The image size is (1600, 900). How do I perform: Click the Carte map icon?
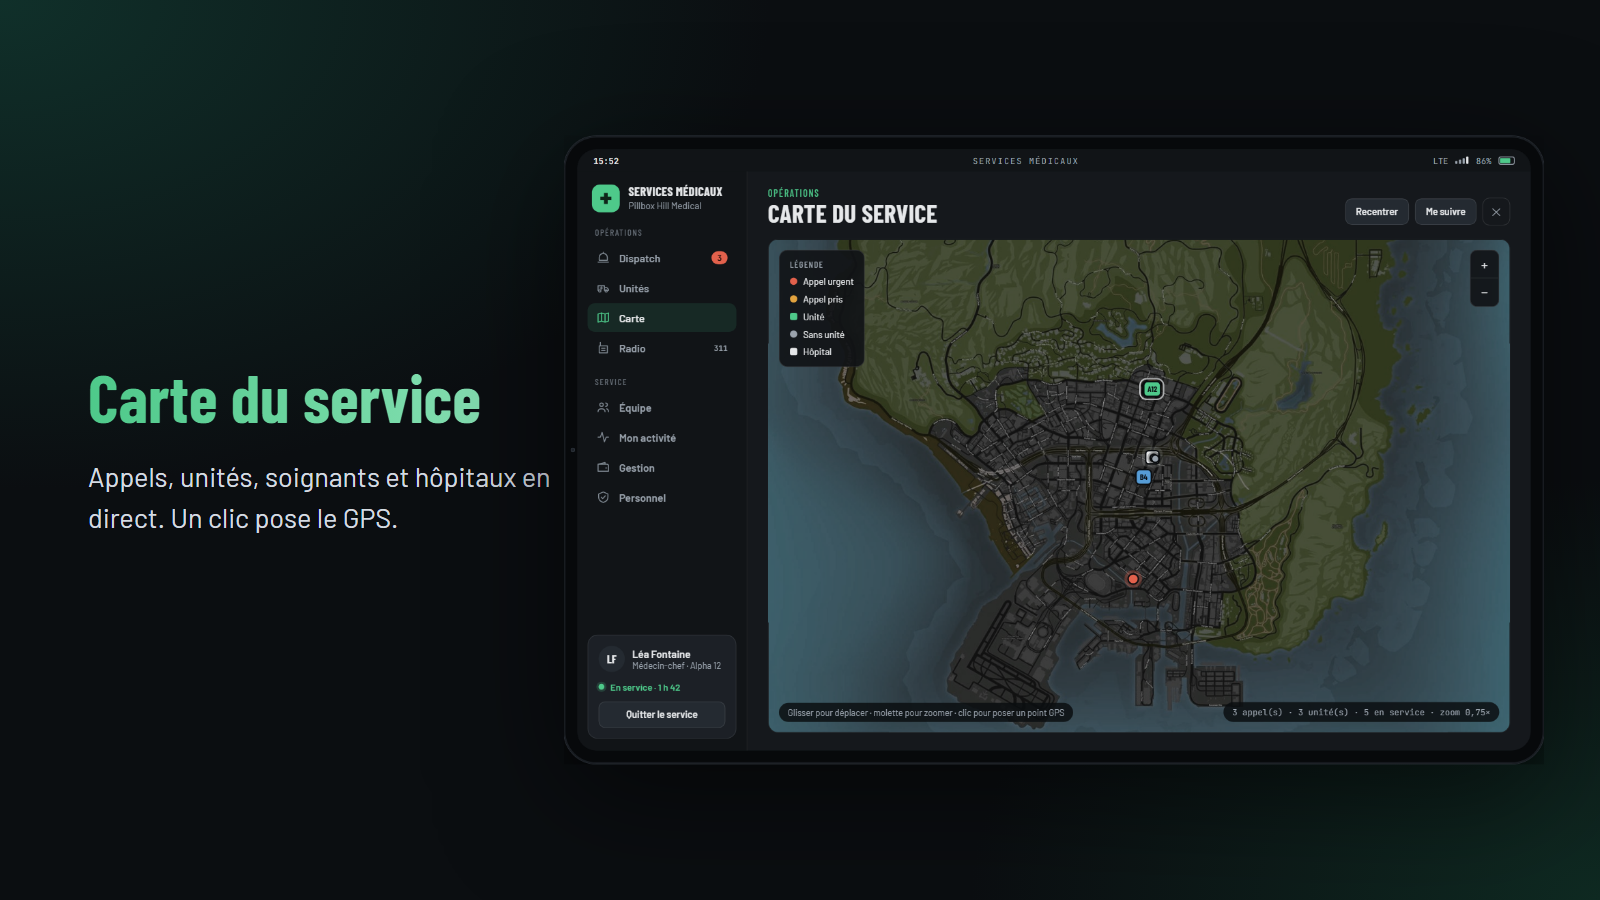[x=603, y=318]
